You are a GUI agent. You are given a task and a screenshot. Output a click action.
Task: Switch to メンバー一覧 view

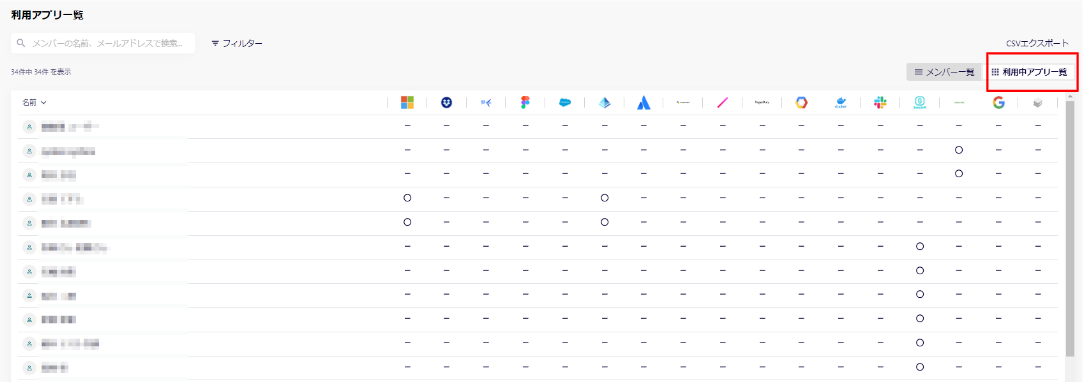[x=944, y=72]
